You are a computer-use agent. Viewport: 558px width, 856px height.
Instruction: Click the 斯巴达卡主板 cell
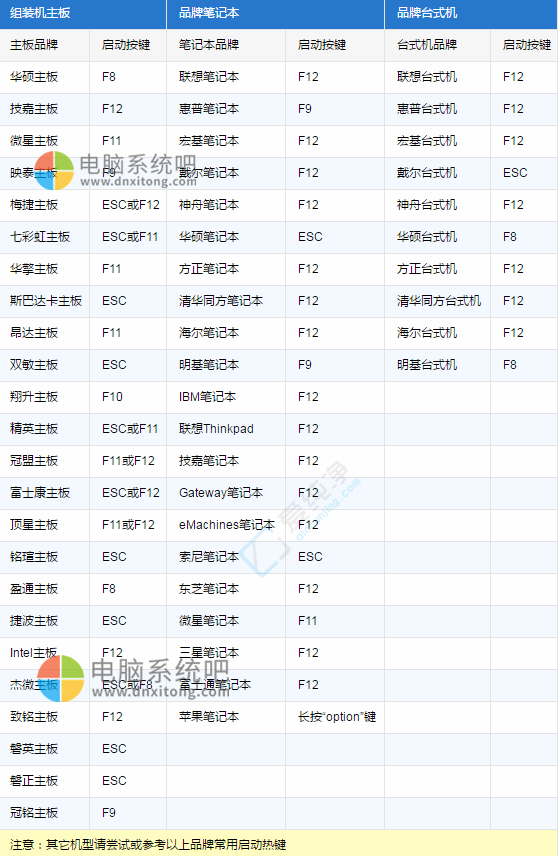(46, 301)
